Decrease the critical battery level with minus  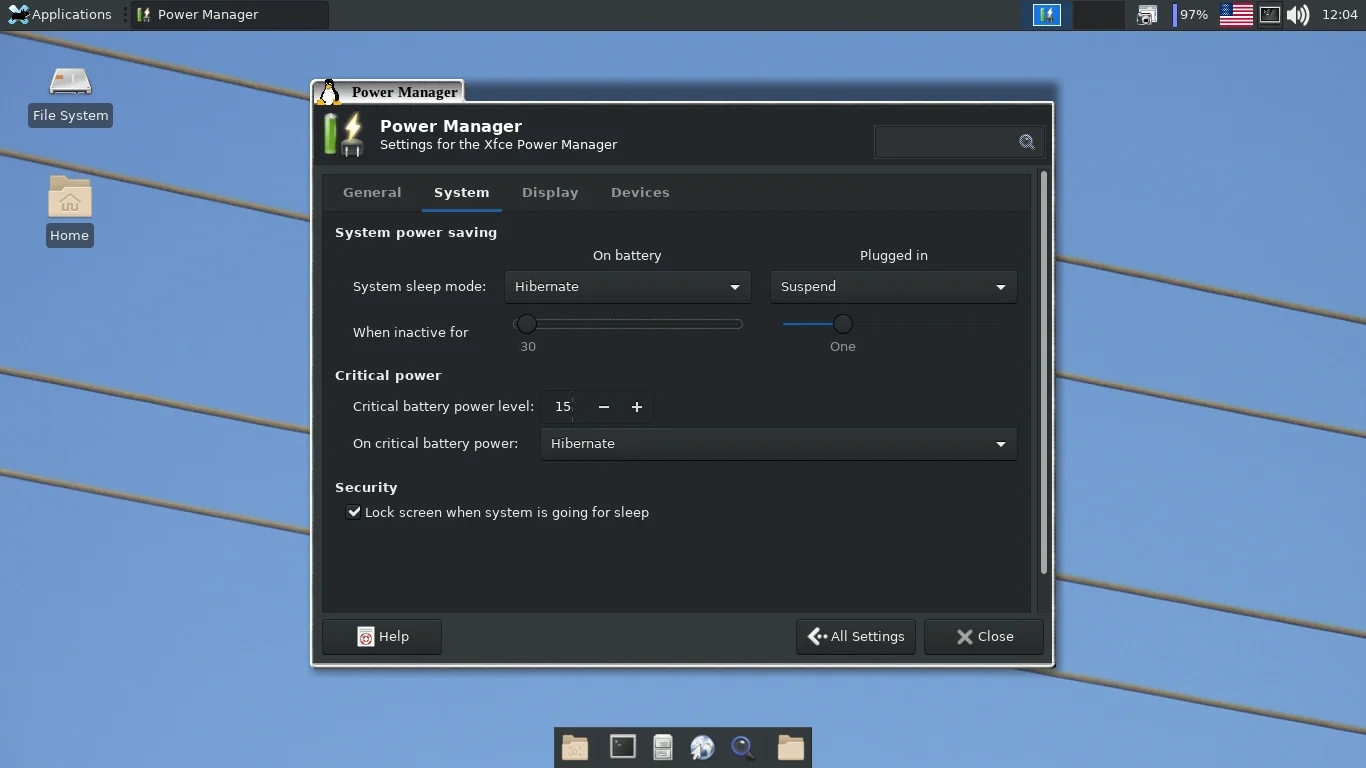[604, 407]
